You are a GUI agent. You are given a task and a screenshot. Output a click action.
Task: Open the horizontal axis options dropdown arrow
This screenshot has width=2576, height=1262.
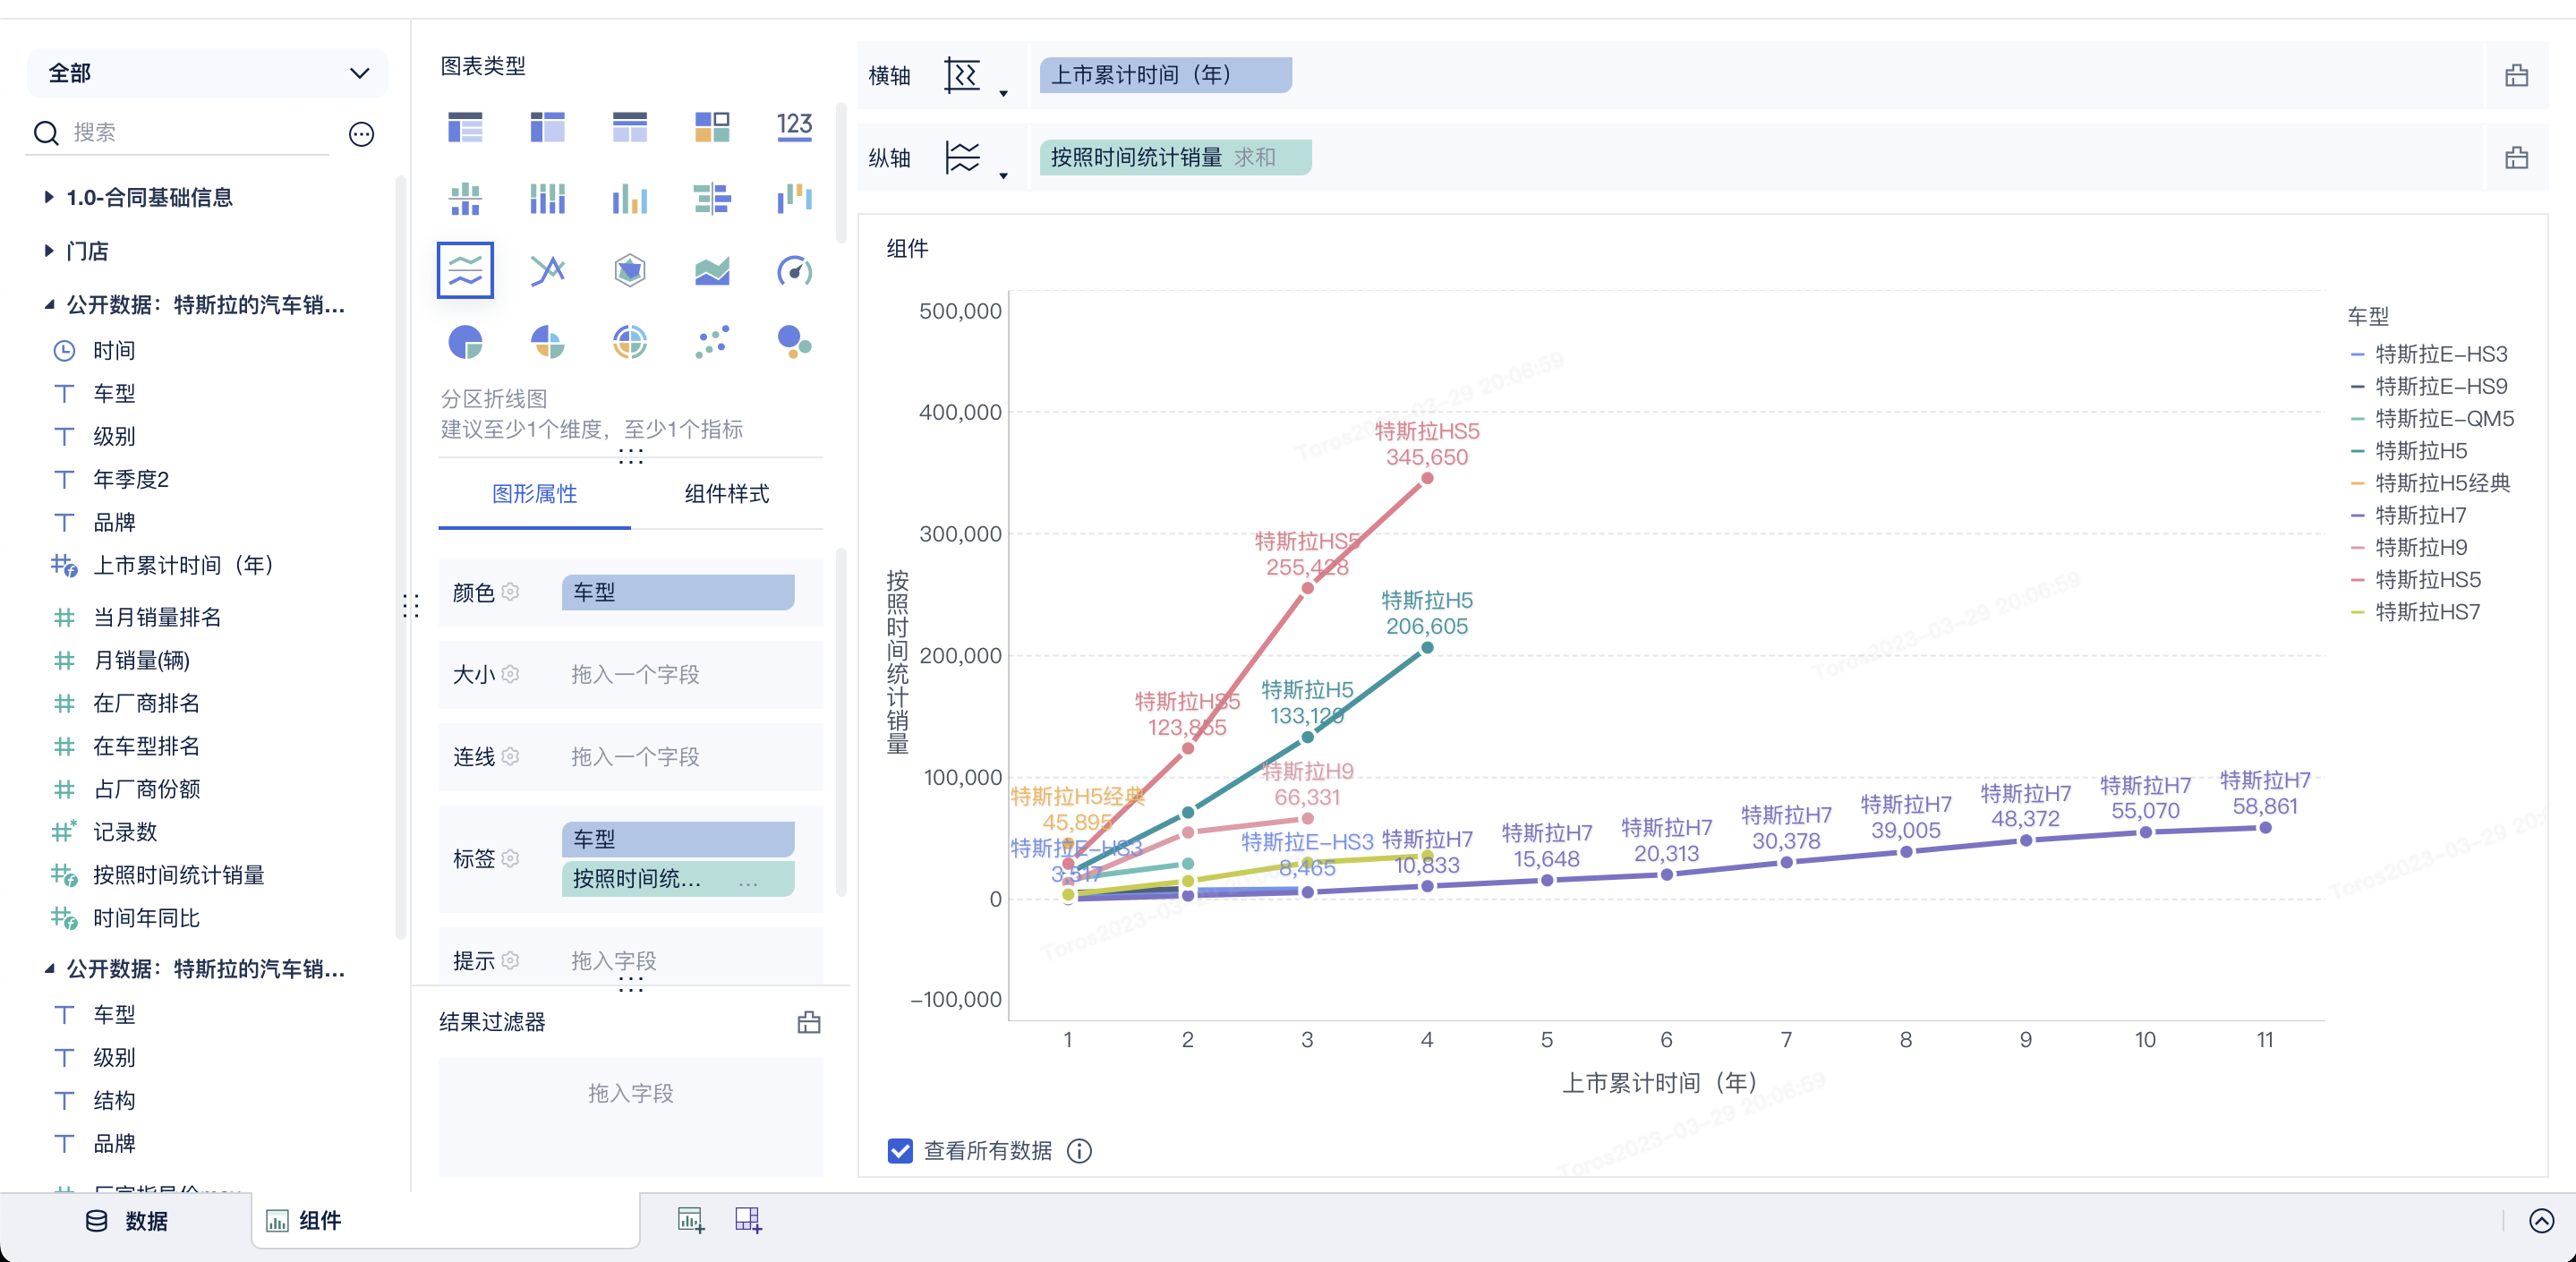1003,93
